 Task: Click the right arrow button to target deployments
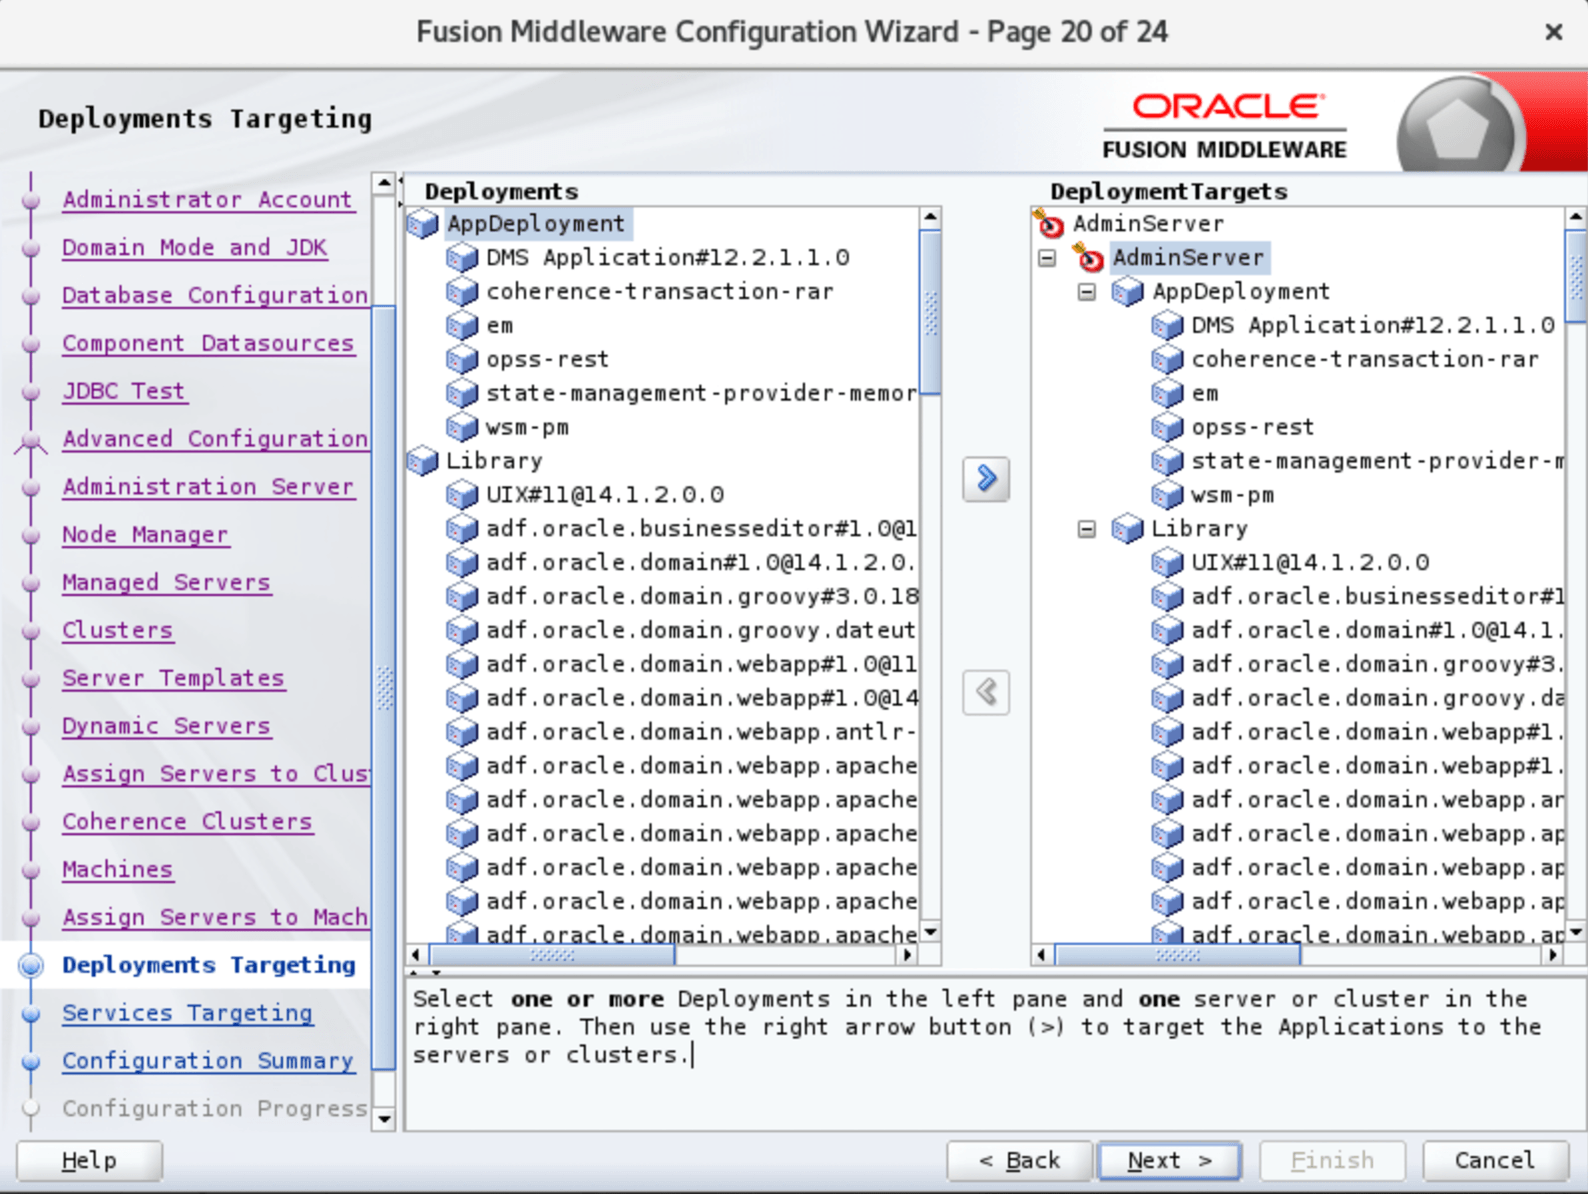click(x=986, y=478)
